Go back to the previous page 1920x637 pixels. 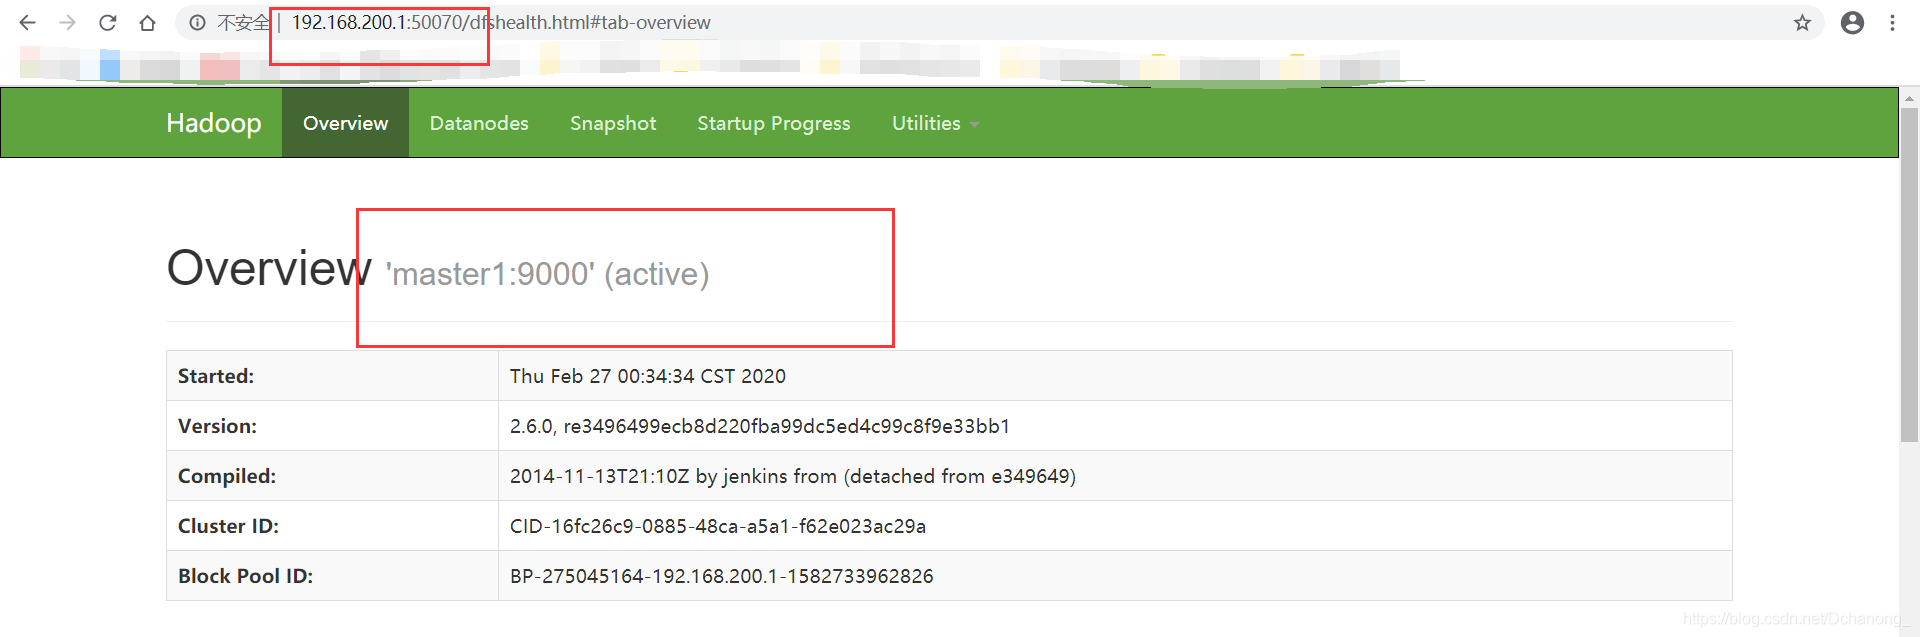tap(27, 23)
